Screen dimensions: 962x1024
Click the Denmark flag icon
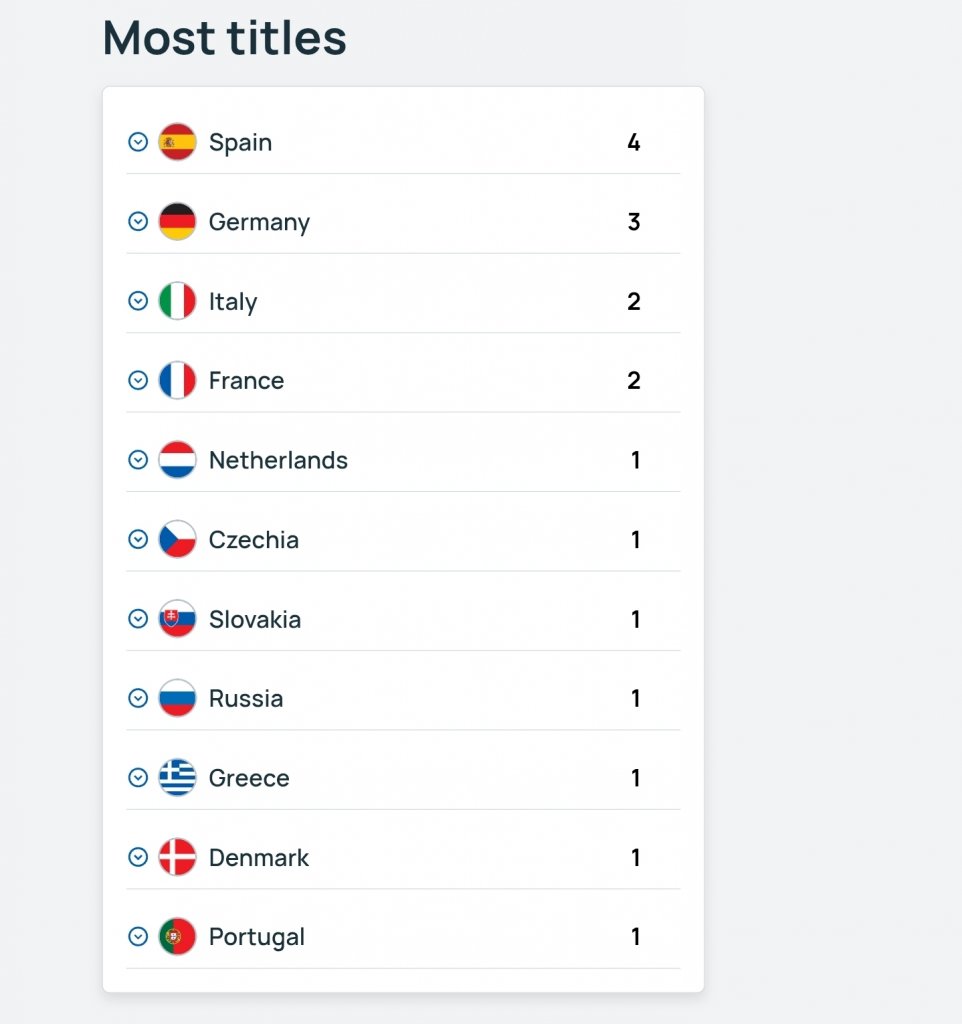pos(177,857)
